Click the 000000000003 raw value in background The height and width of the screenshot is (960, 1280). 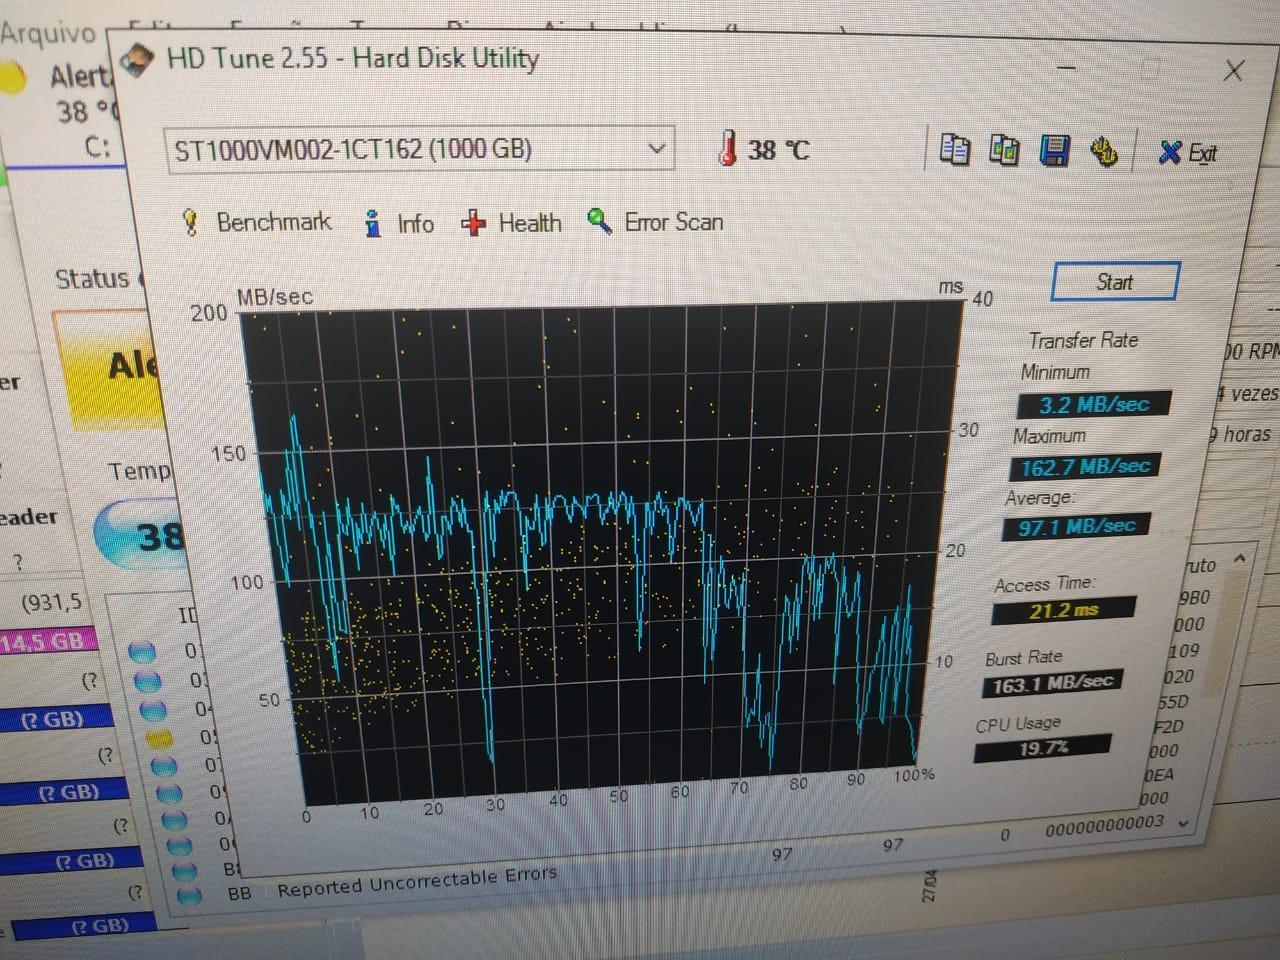pos(1104,826)
